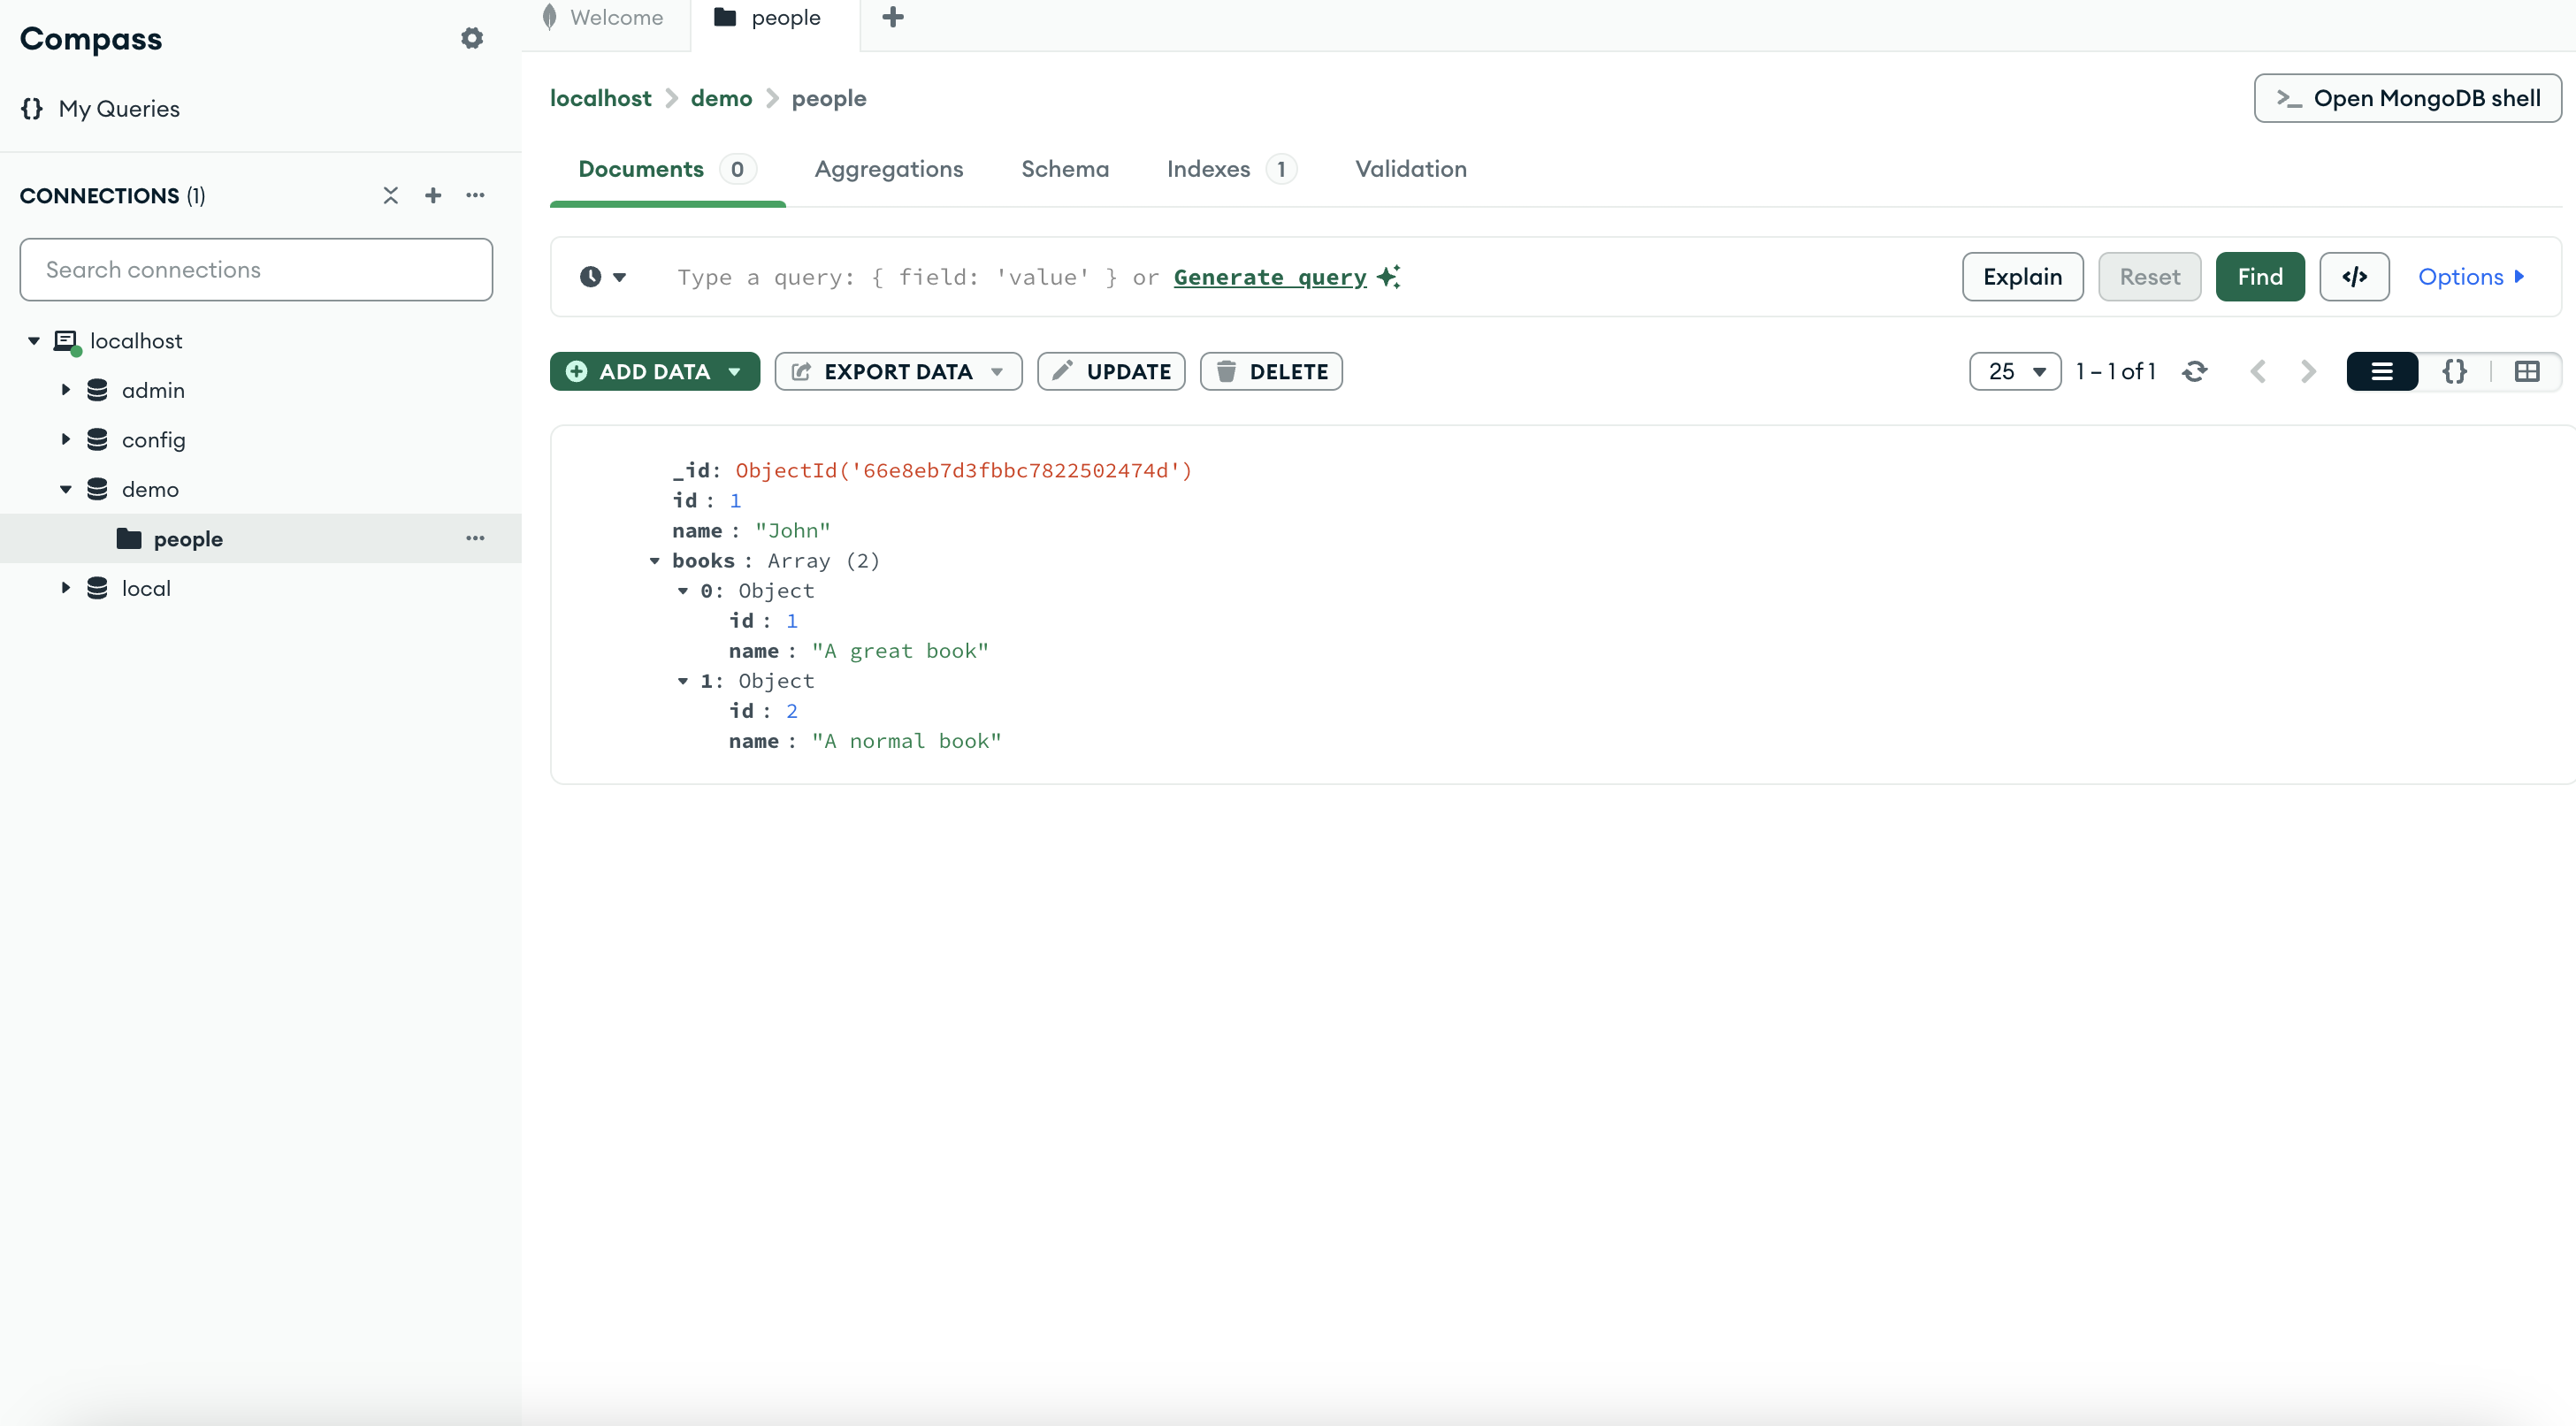Image resolution: width=2576 pixels, height=1426 pixels.
Task: Open query history clock menu
Action: pos(603,277)
